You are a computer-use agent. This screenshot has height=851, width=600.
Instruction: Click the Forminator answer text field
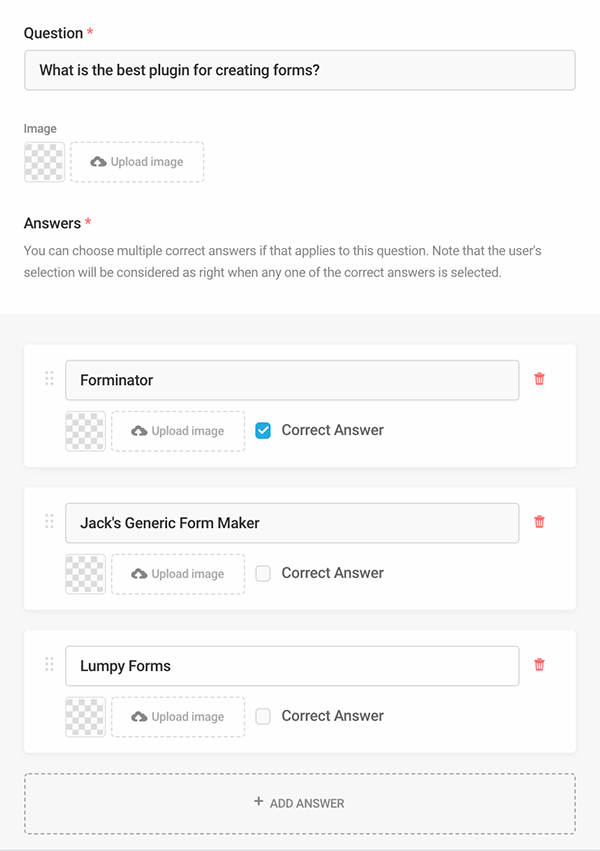click(x=292, y=380)
